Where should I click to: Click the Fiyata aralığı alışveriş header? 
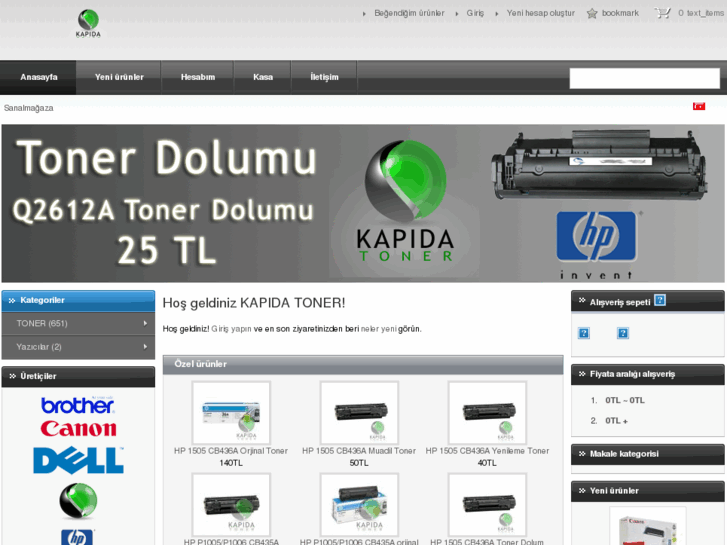click(x=647, y=374)
